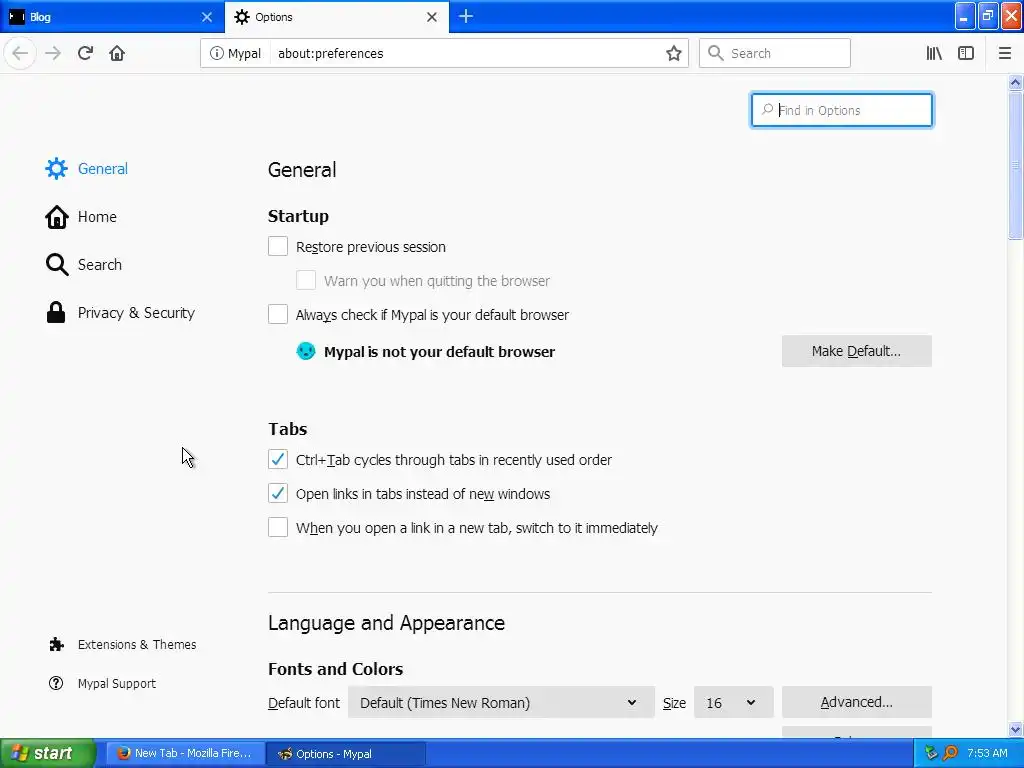Open a new tab with plus icon
The height and width of the screenshot is (768, 1024).
466,16
